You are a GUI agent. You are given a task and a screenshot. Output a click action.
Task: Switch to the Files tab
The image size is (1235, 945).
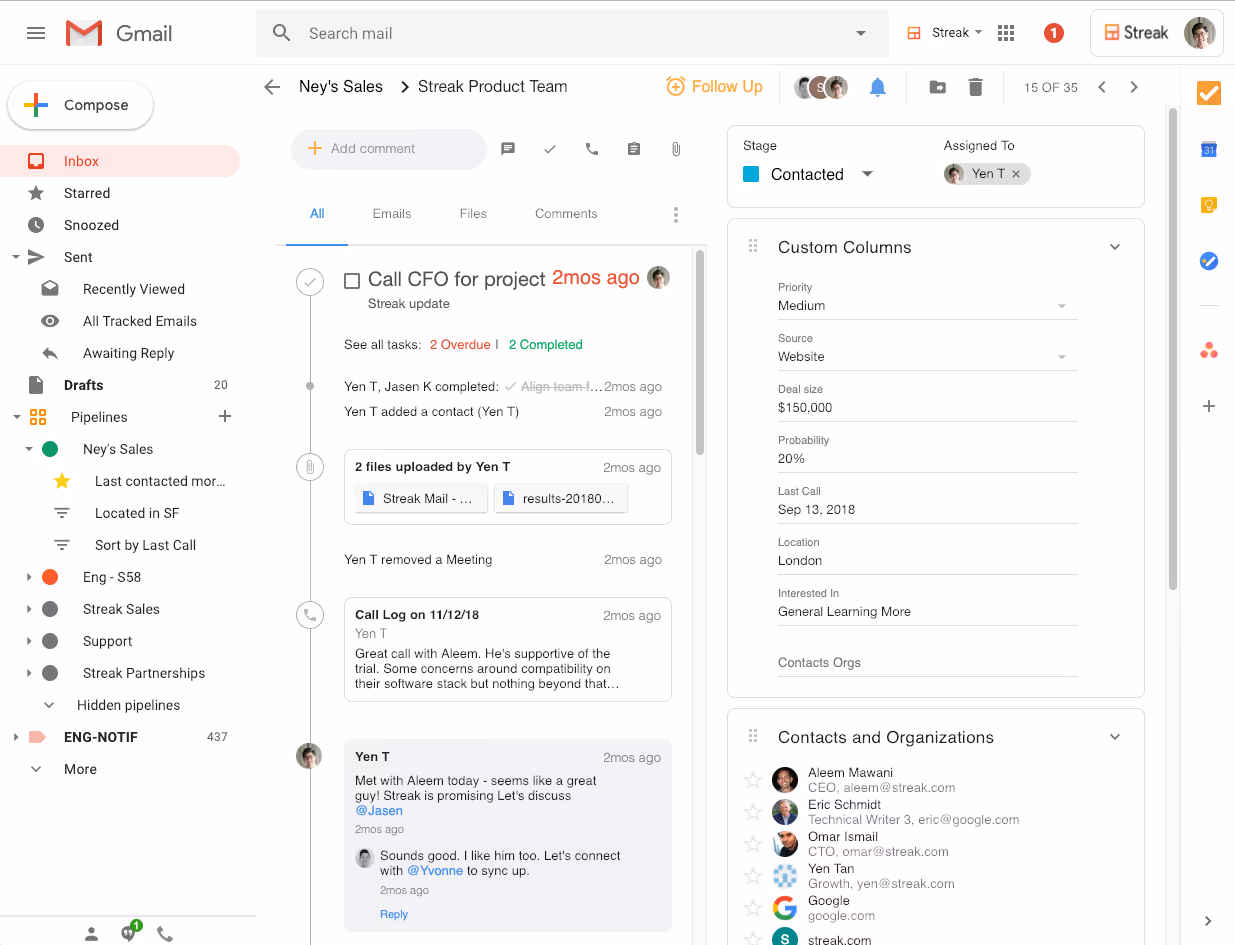click(x=473, y=214)
